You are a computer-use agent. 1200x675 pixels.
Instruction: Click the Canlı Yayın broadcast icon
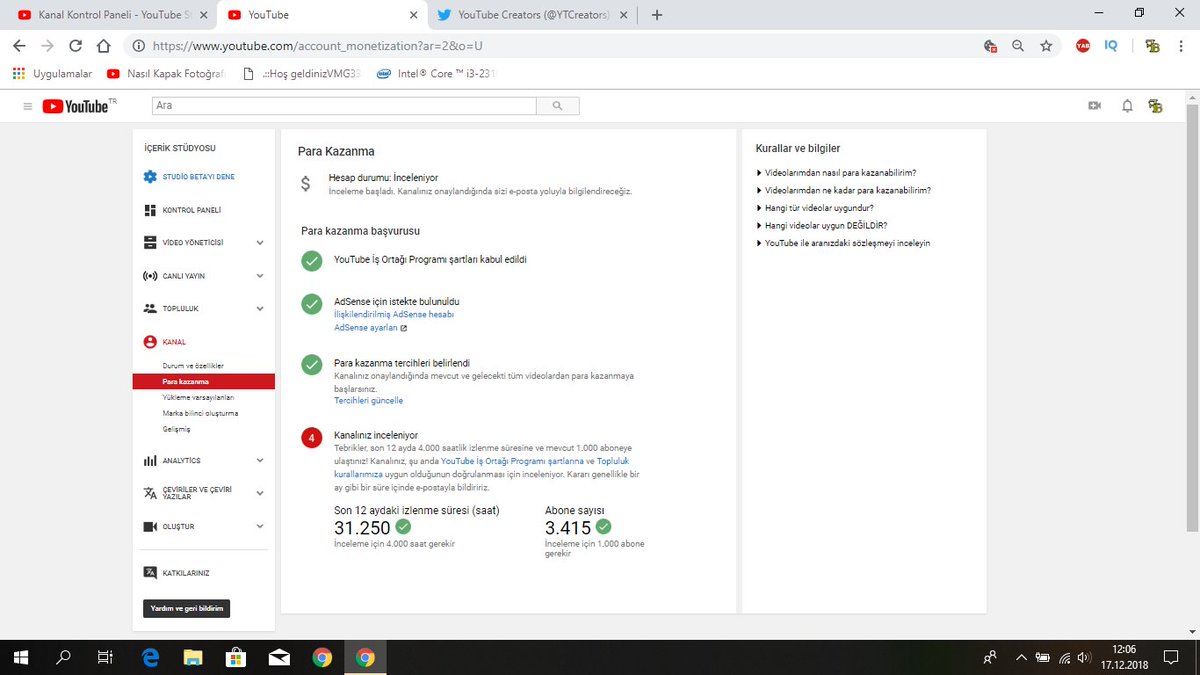150,275
